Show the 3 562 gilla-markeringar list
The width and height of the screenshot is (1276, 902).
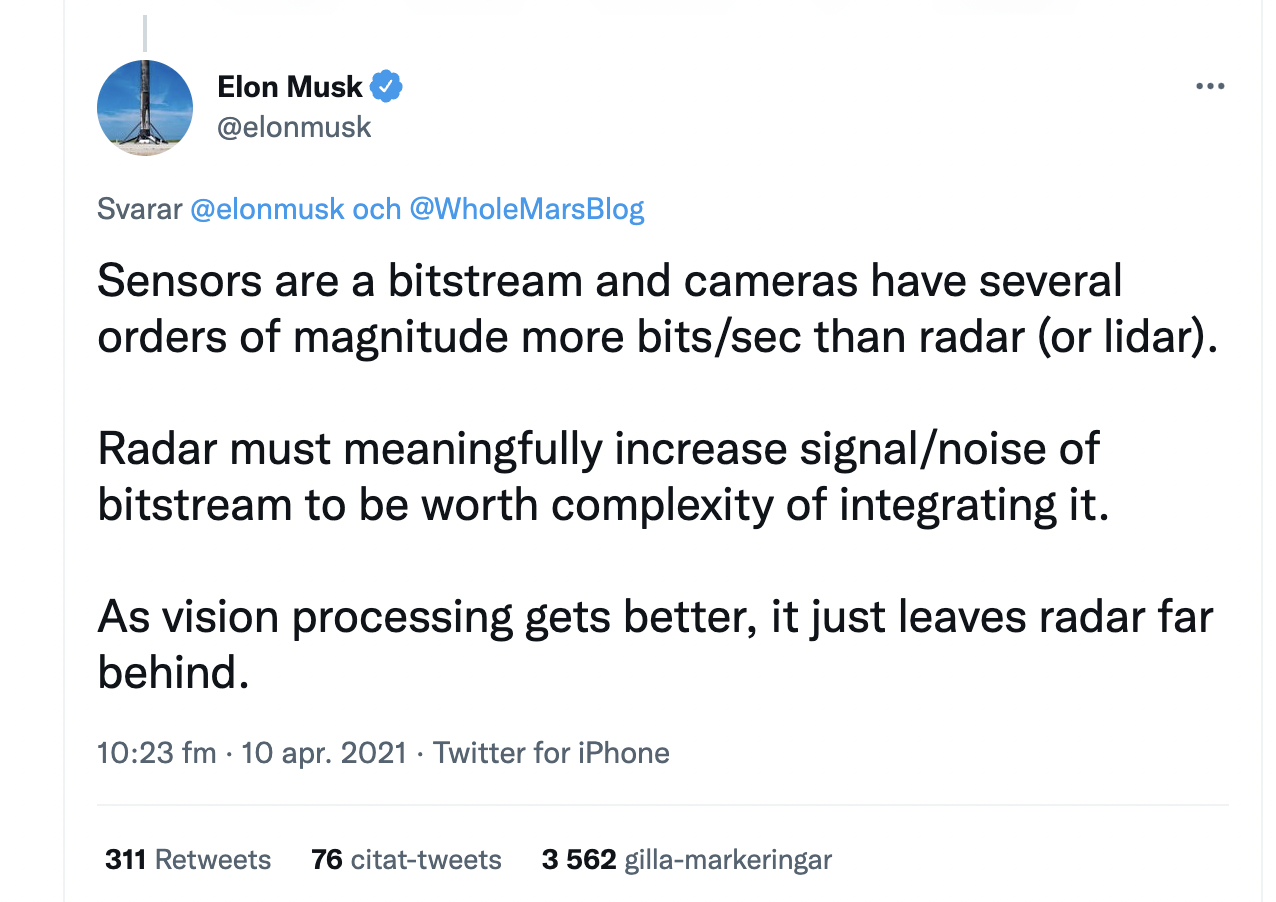coord(687,859)
